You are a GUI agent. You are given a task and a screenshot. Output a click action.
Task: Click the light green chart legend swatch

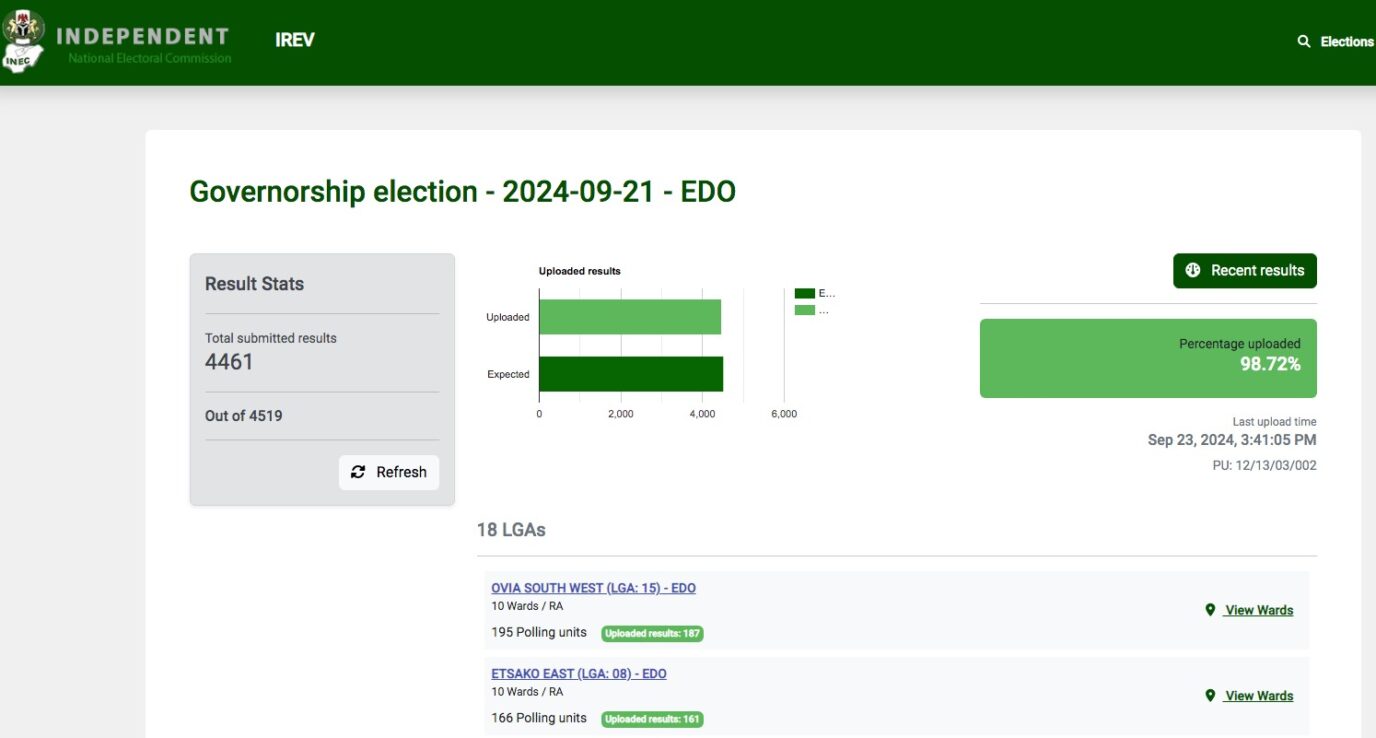804,310
